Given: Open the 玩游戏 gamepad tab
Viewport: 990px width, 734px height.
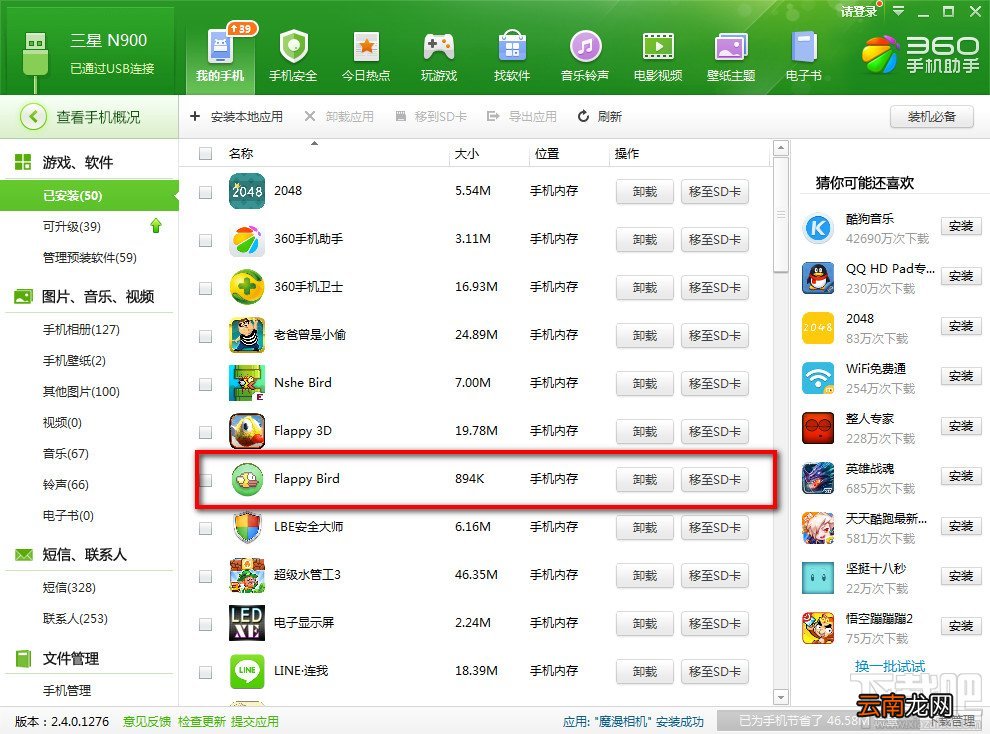Looking at the screenshot, I should 439,55.
